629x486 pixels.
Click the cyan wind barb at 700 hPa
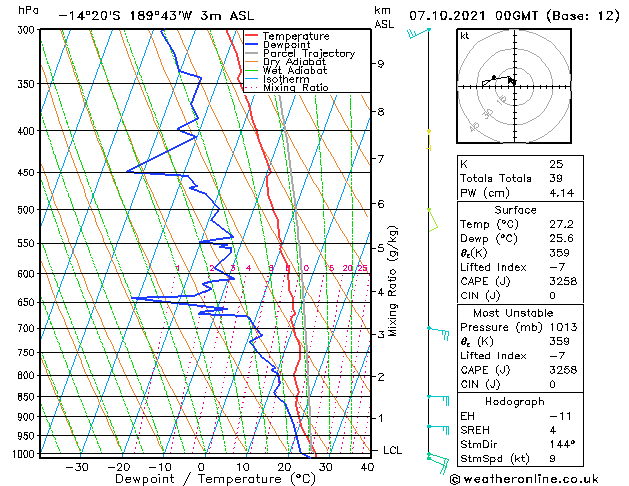click(x=438, y=334)
